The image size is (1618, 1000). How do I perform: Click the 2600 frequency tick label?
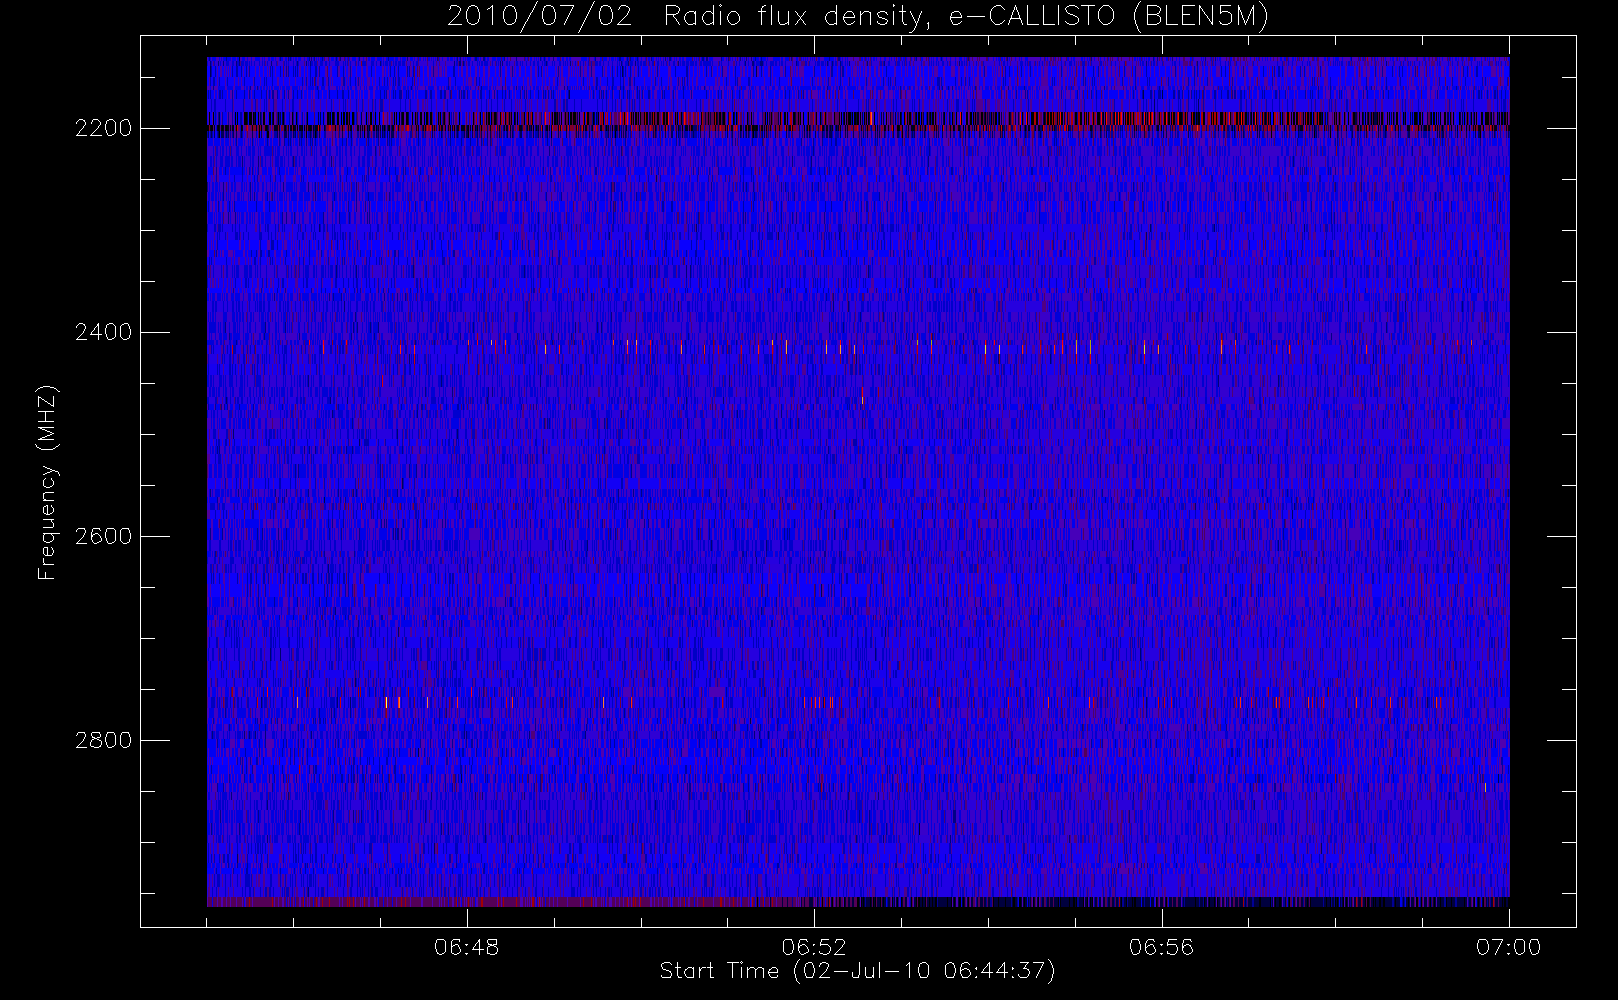[104, 536]
